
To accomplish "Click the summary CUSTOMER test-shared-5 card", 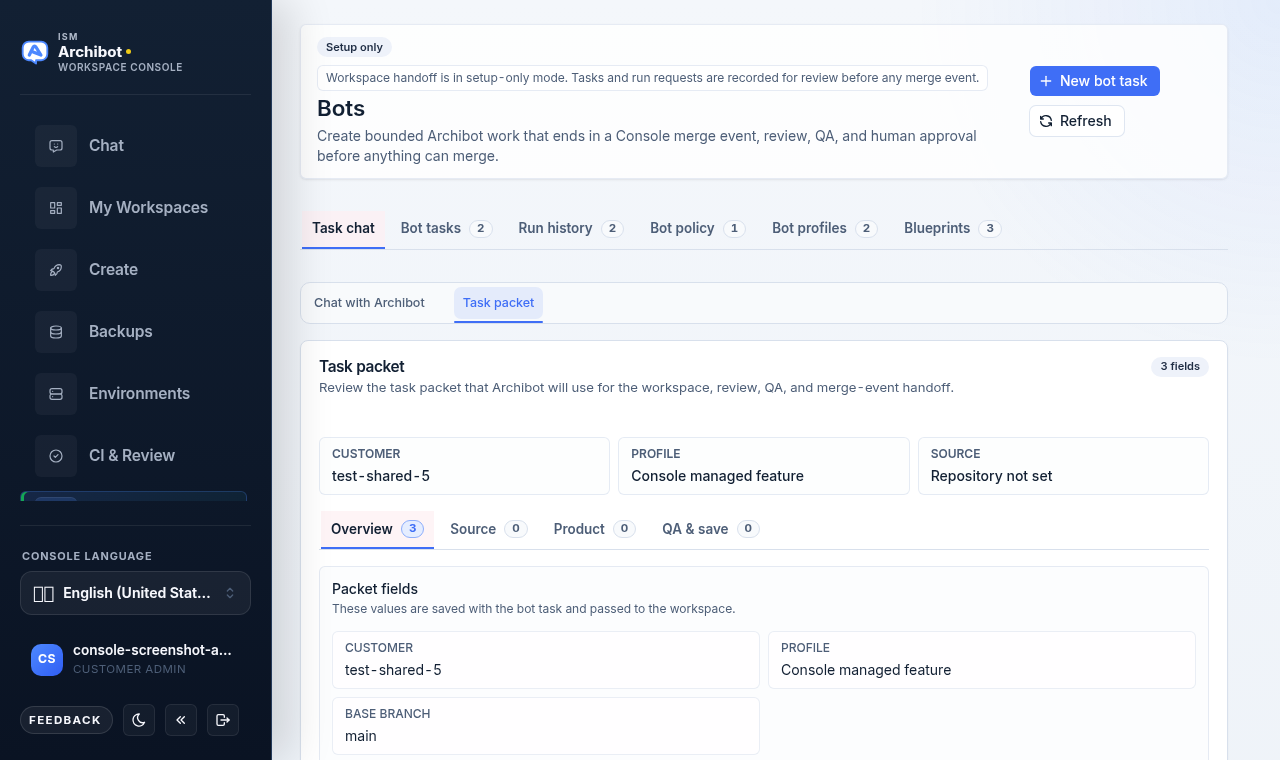I will tap(464, 466).
